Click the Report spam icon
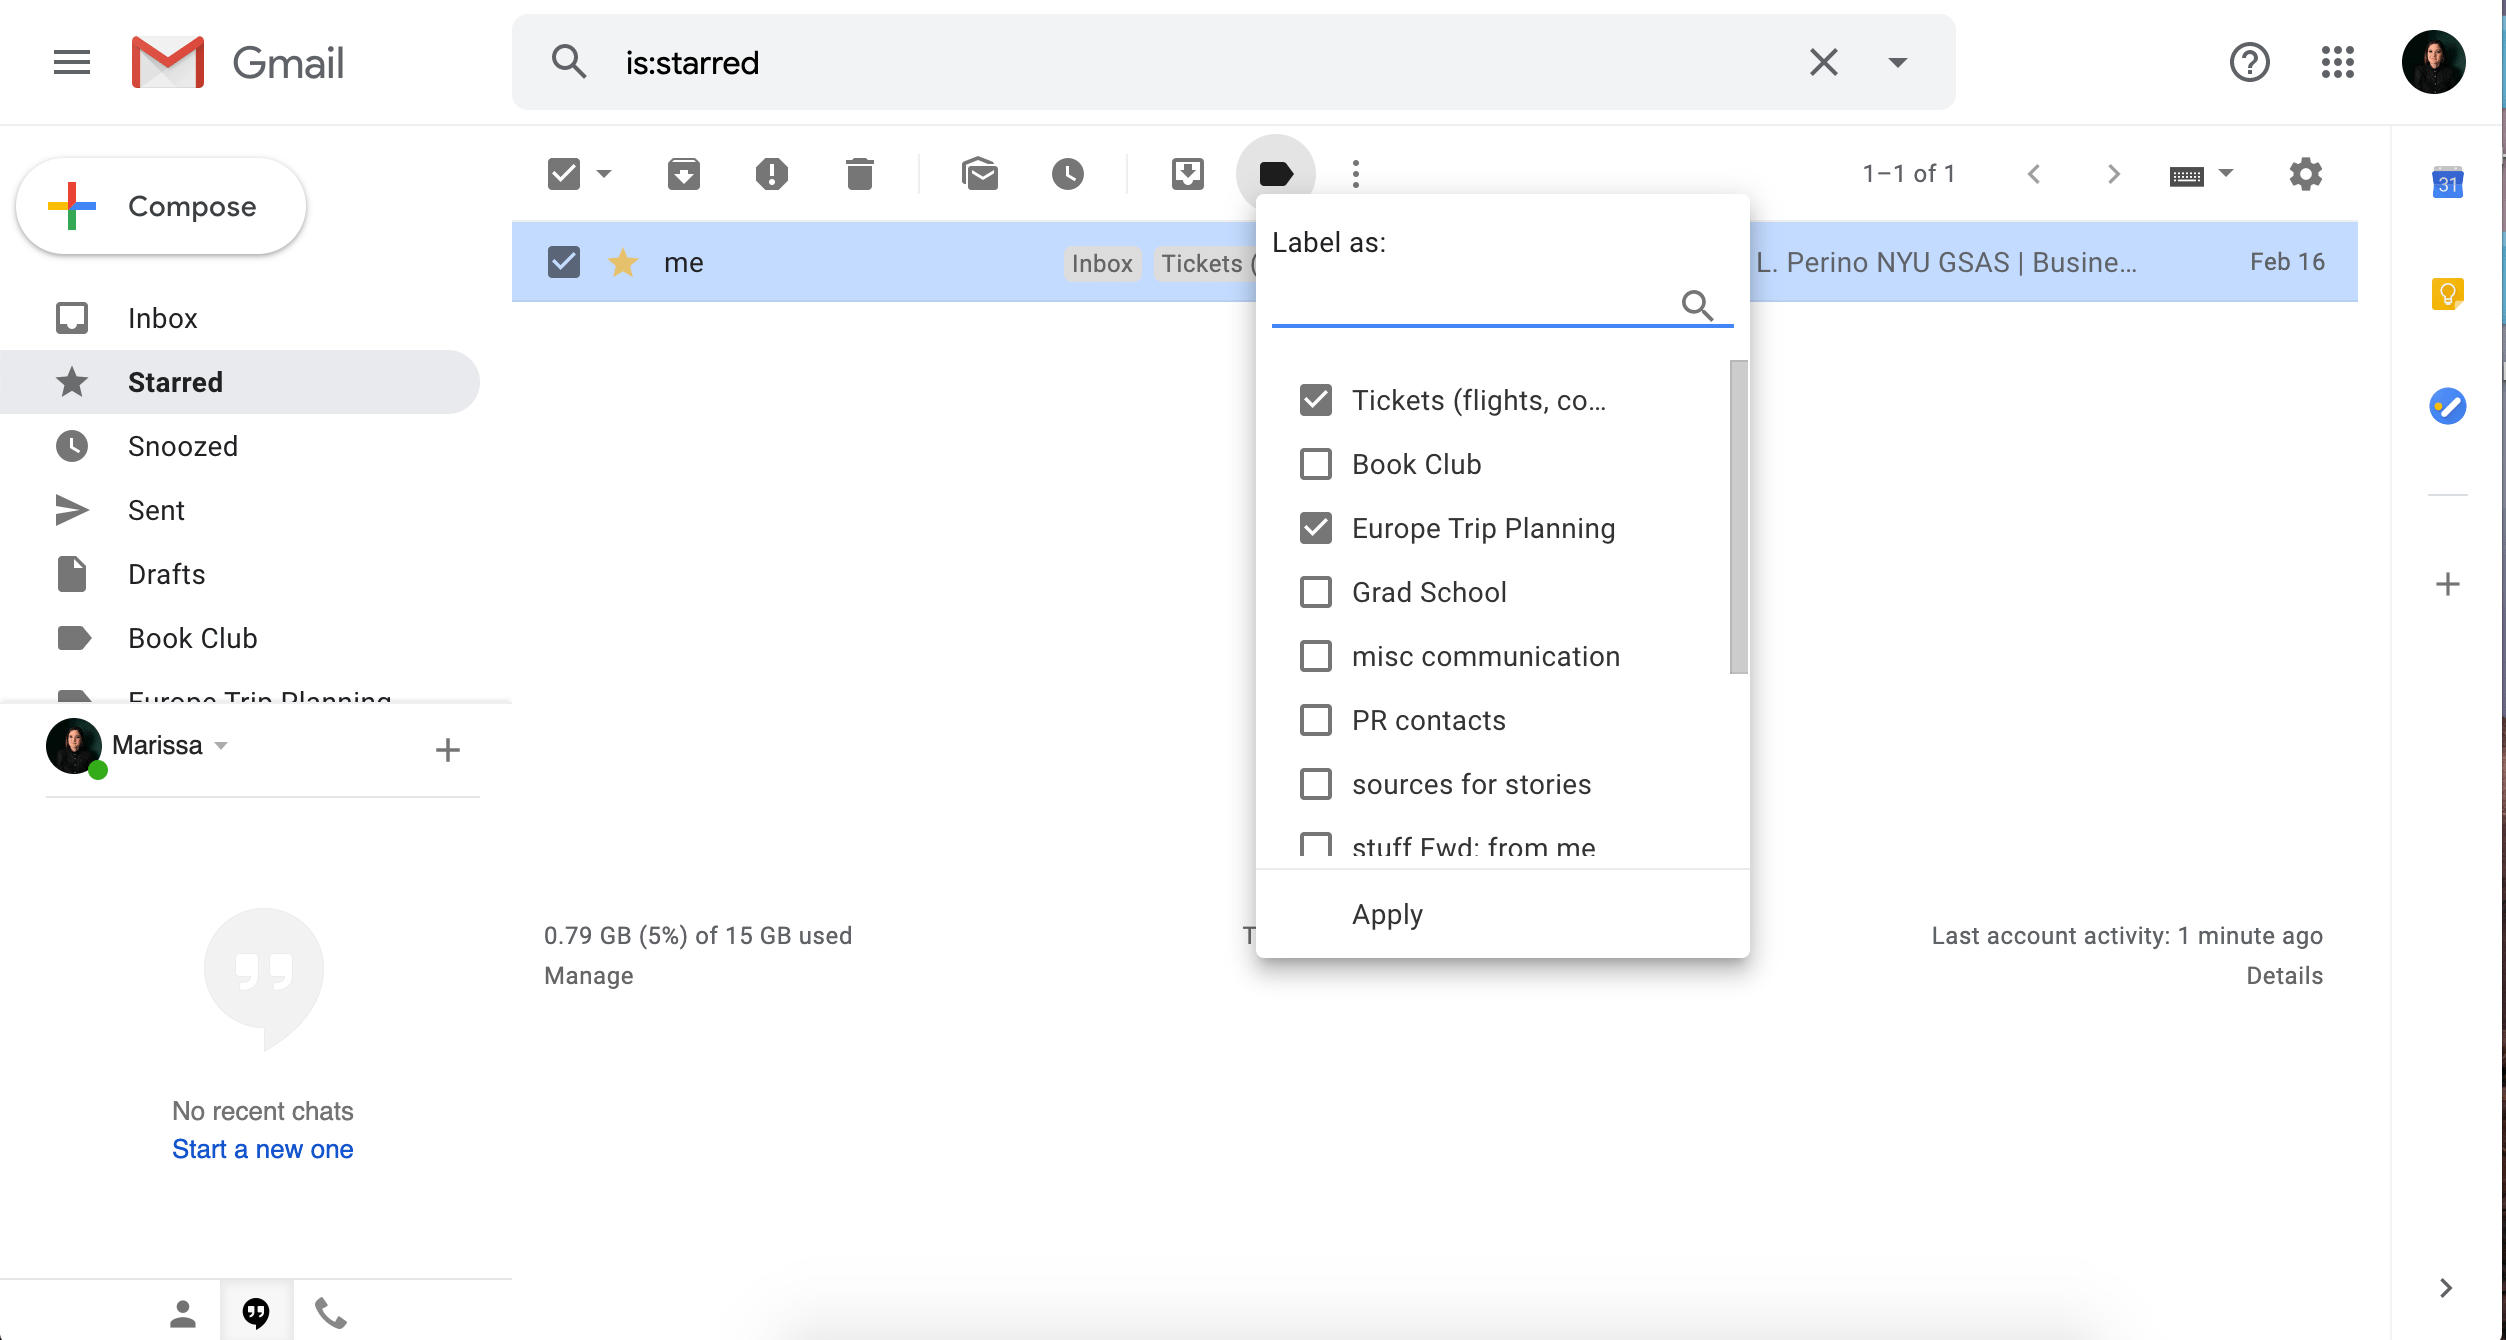The image size is (2506, 1340). point(771,174)
